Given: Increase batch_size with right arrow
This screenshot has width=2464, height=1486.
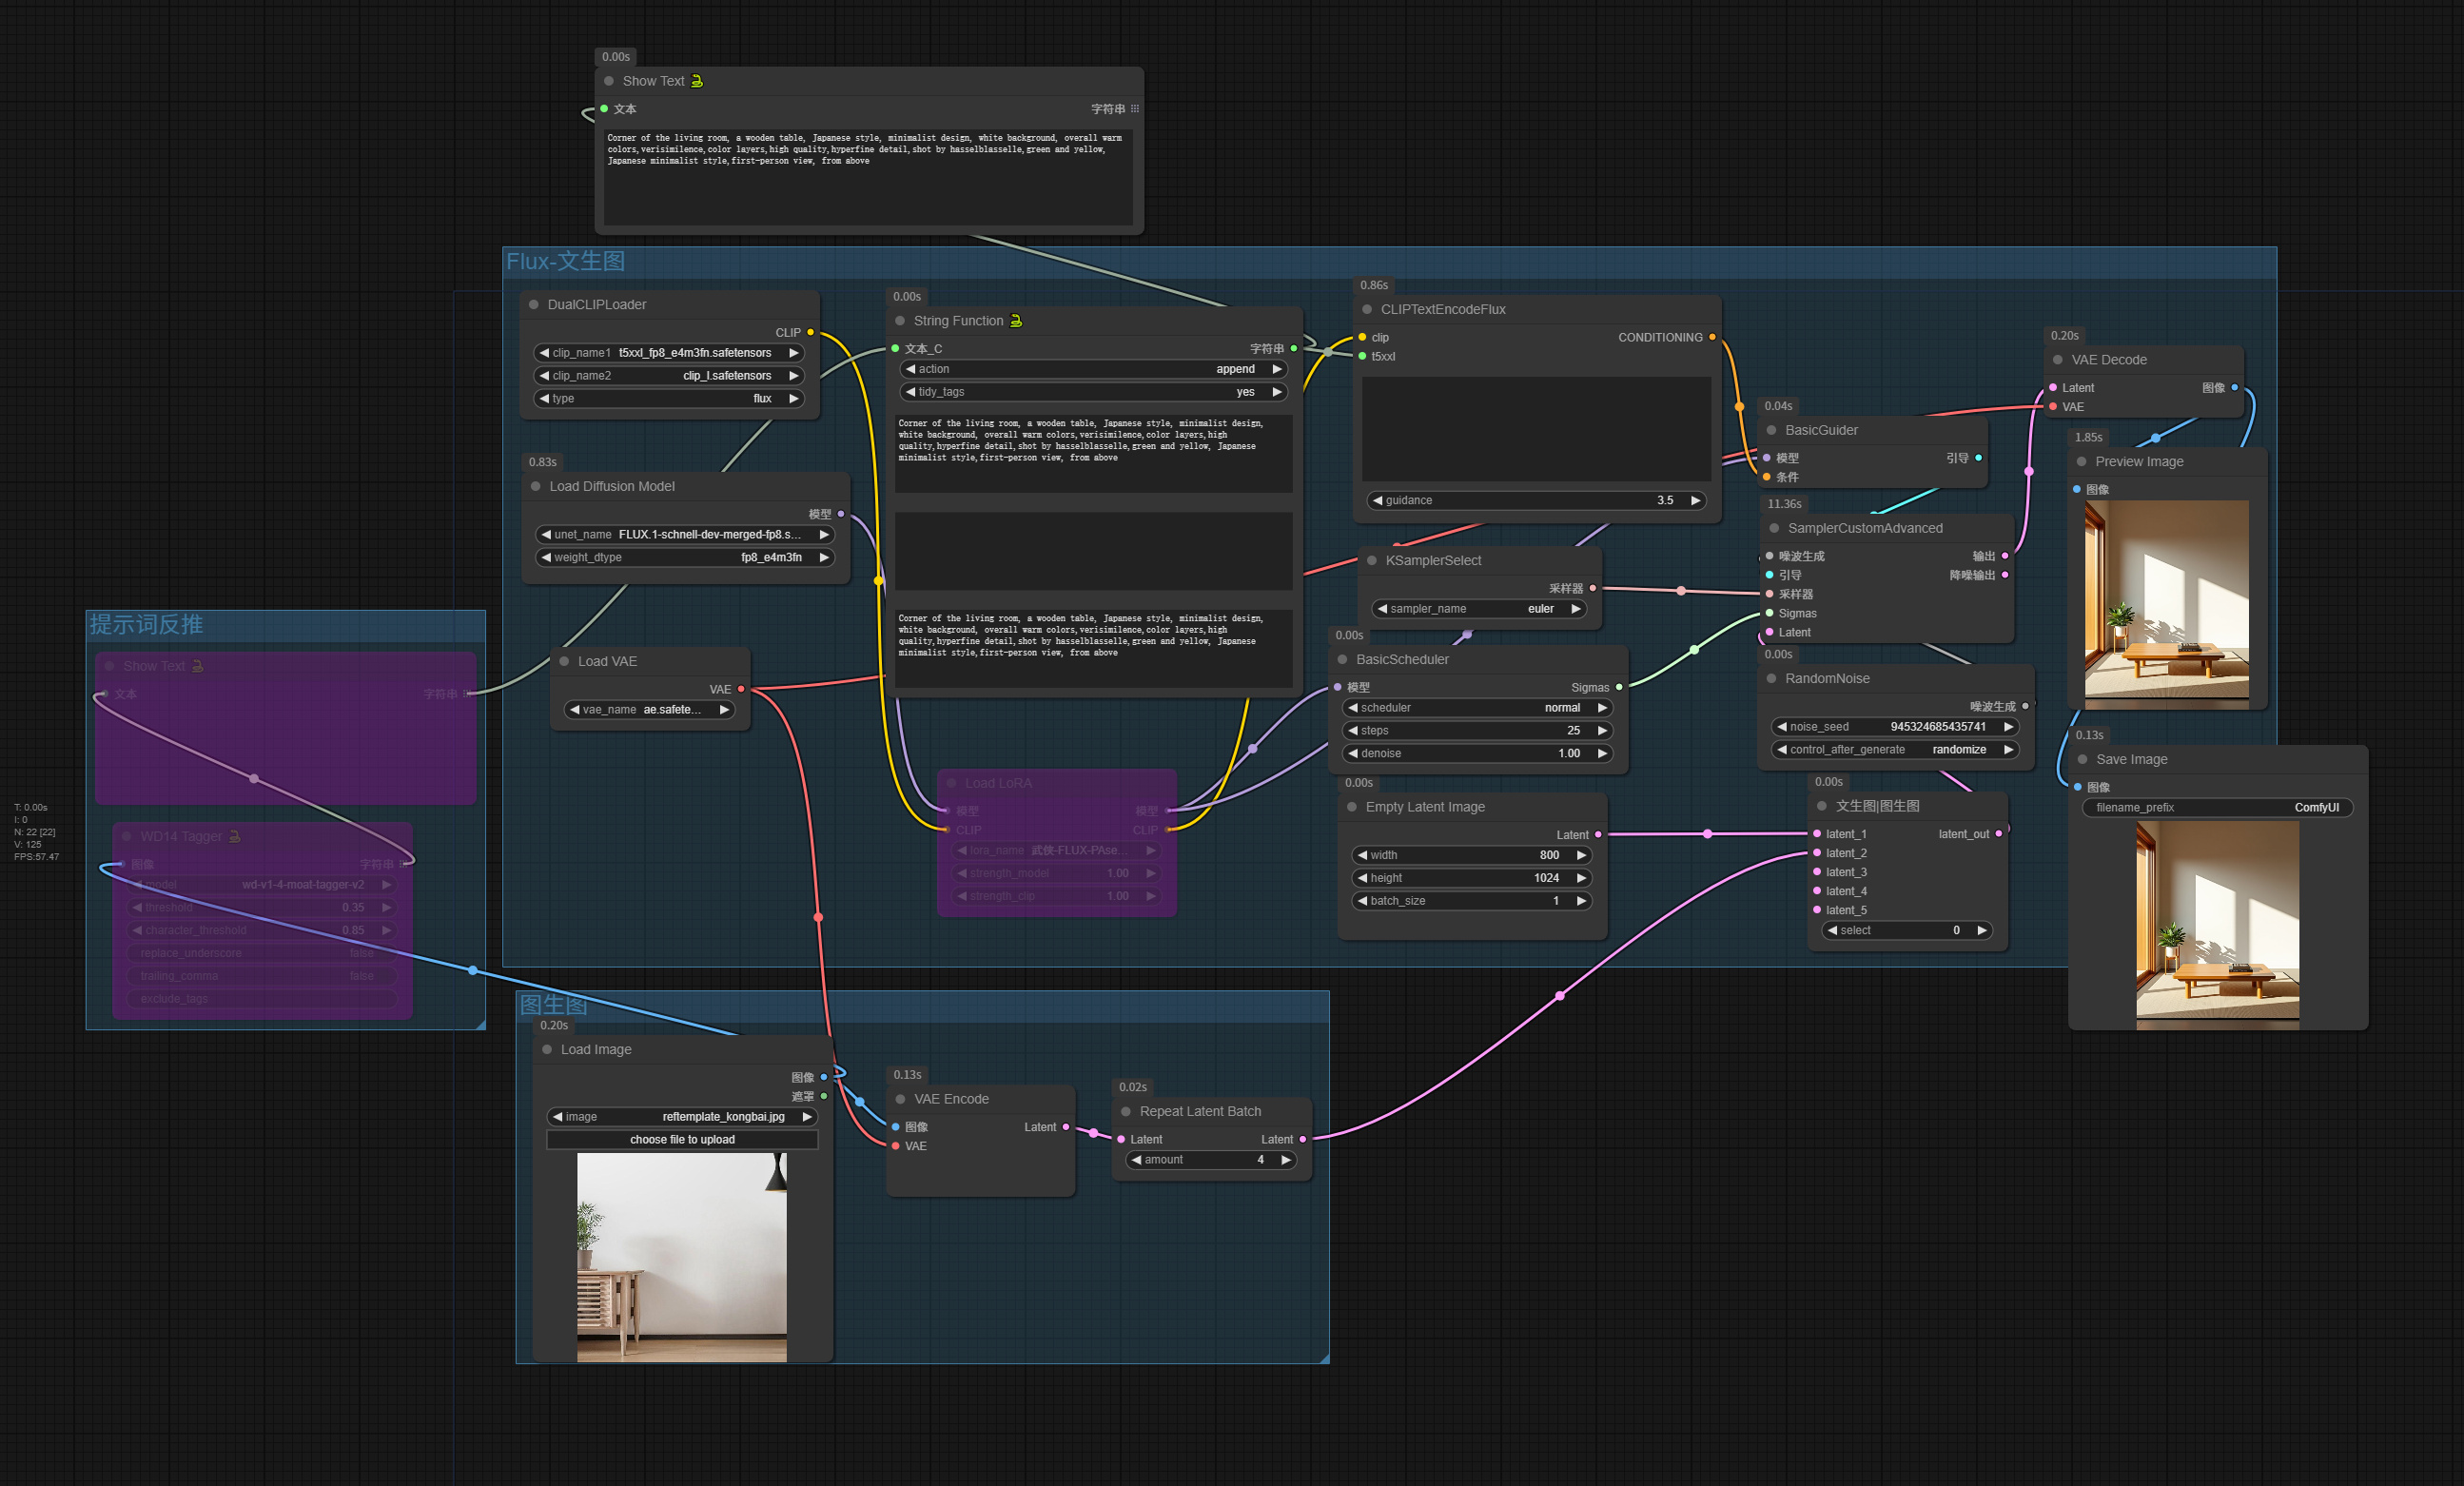Looking at the screenshot, I should tap(1581, 901).
